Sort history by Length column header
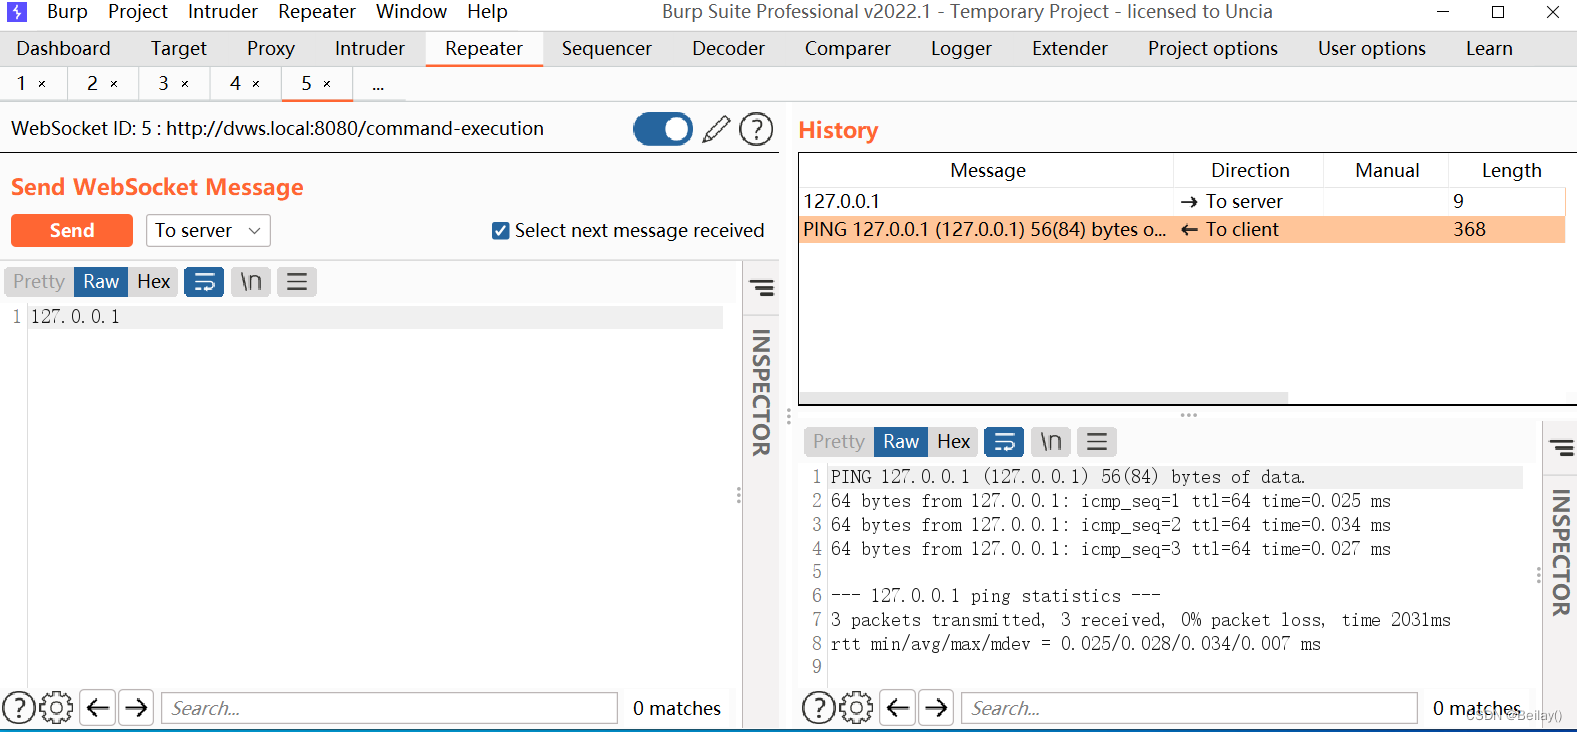This screenshot has width=1577, height=732. pyautogui.click(x=1511, y=171)
